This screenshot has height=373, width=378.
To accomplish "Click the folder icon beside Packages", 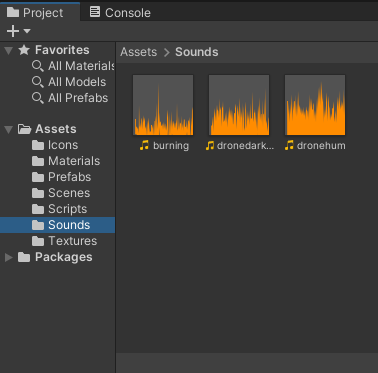I will pyautogui.click(x=24, y=257).
